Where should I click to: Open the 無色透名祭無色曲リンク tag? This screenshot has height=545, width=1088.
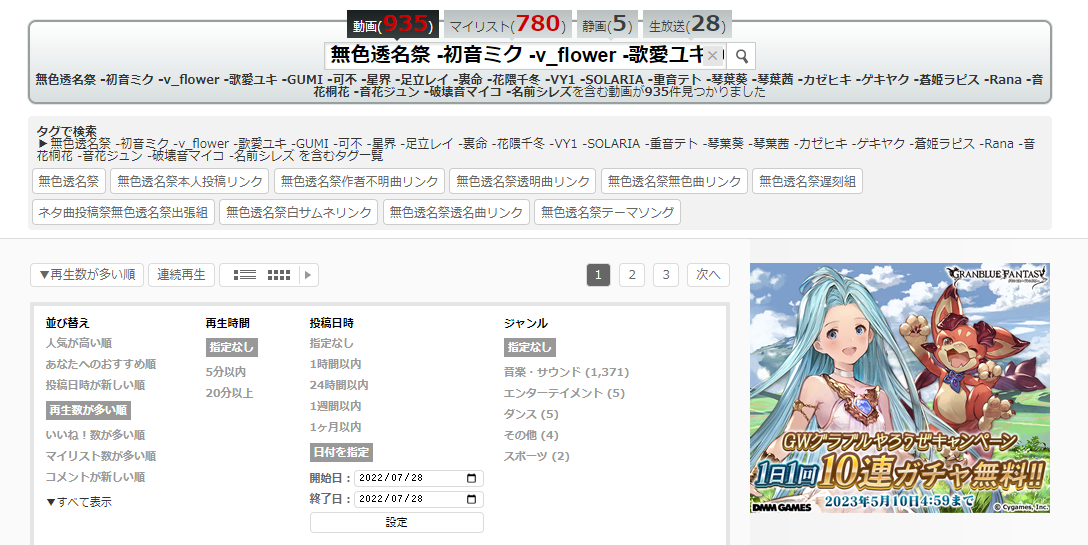tap(674, 182)
